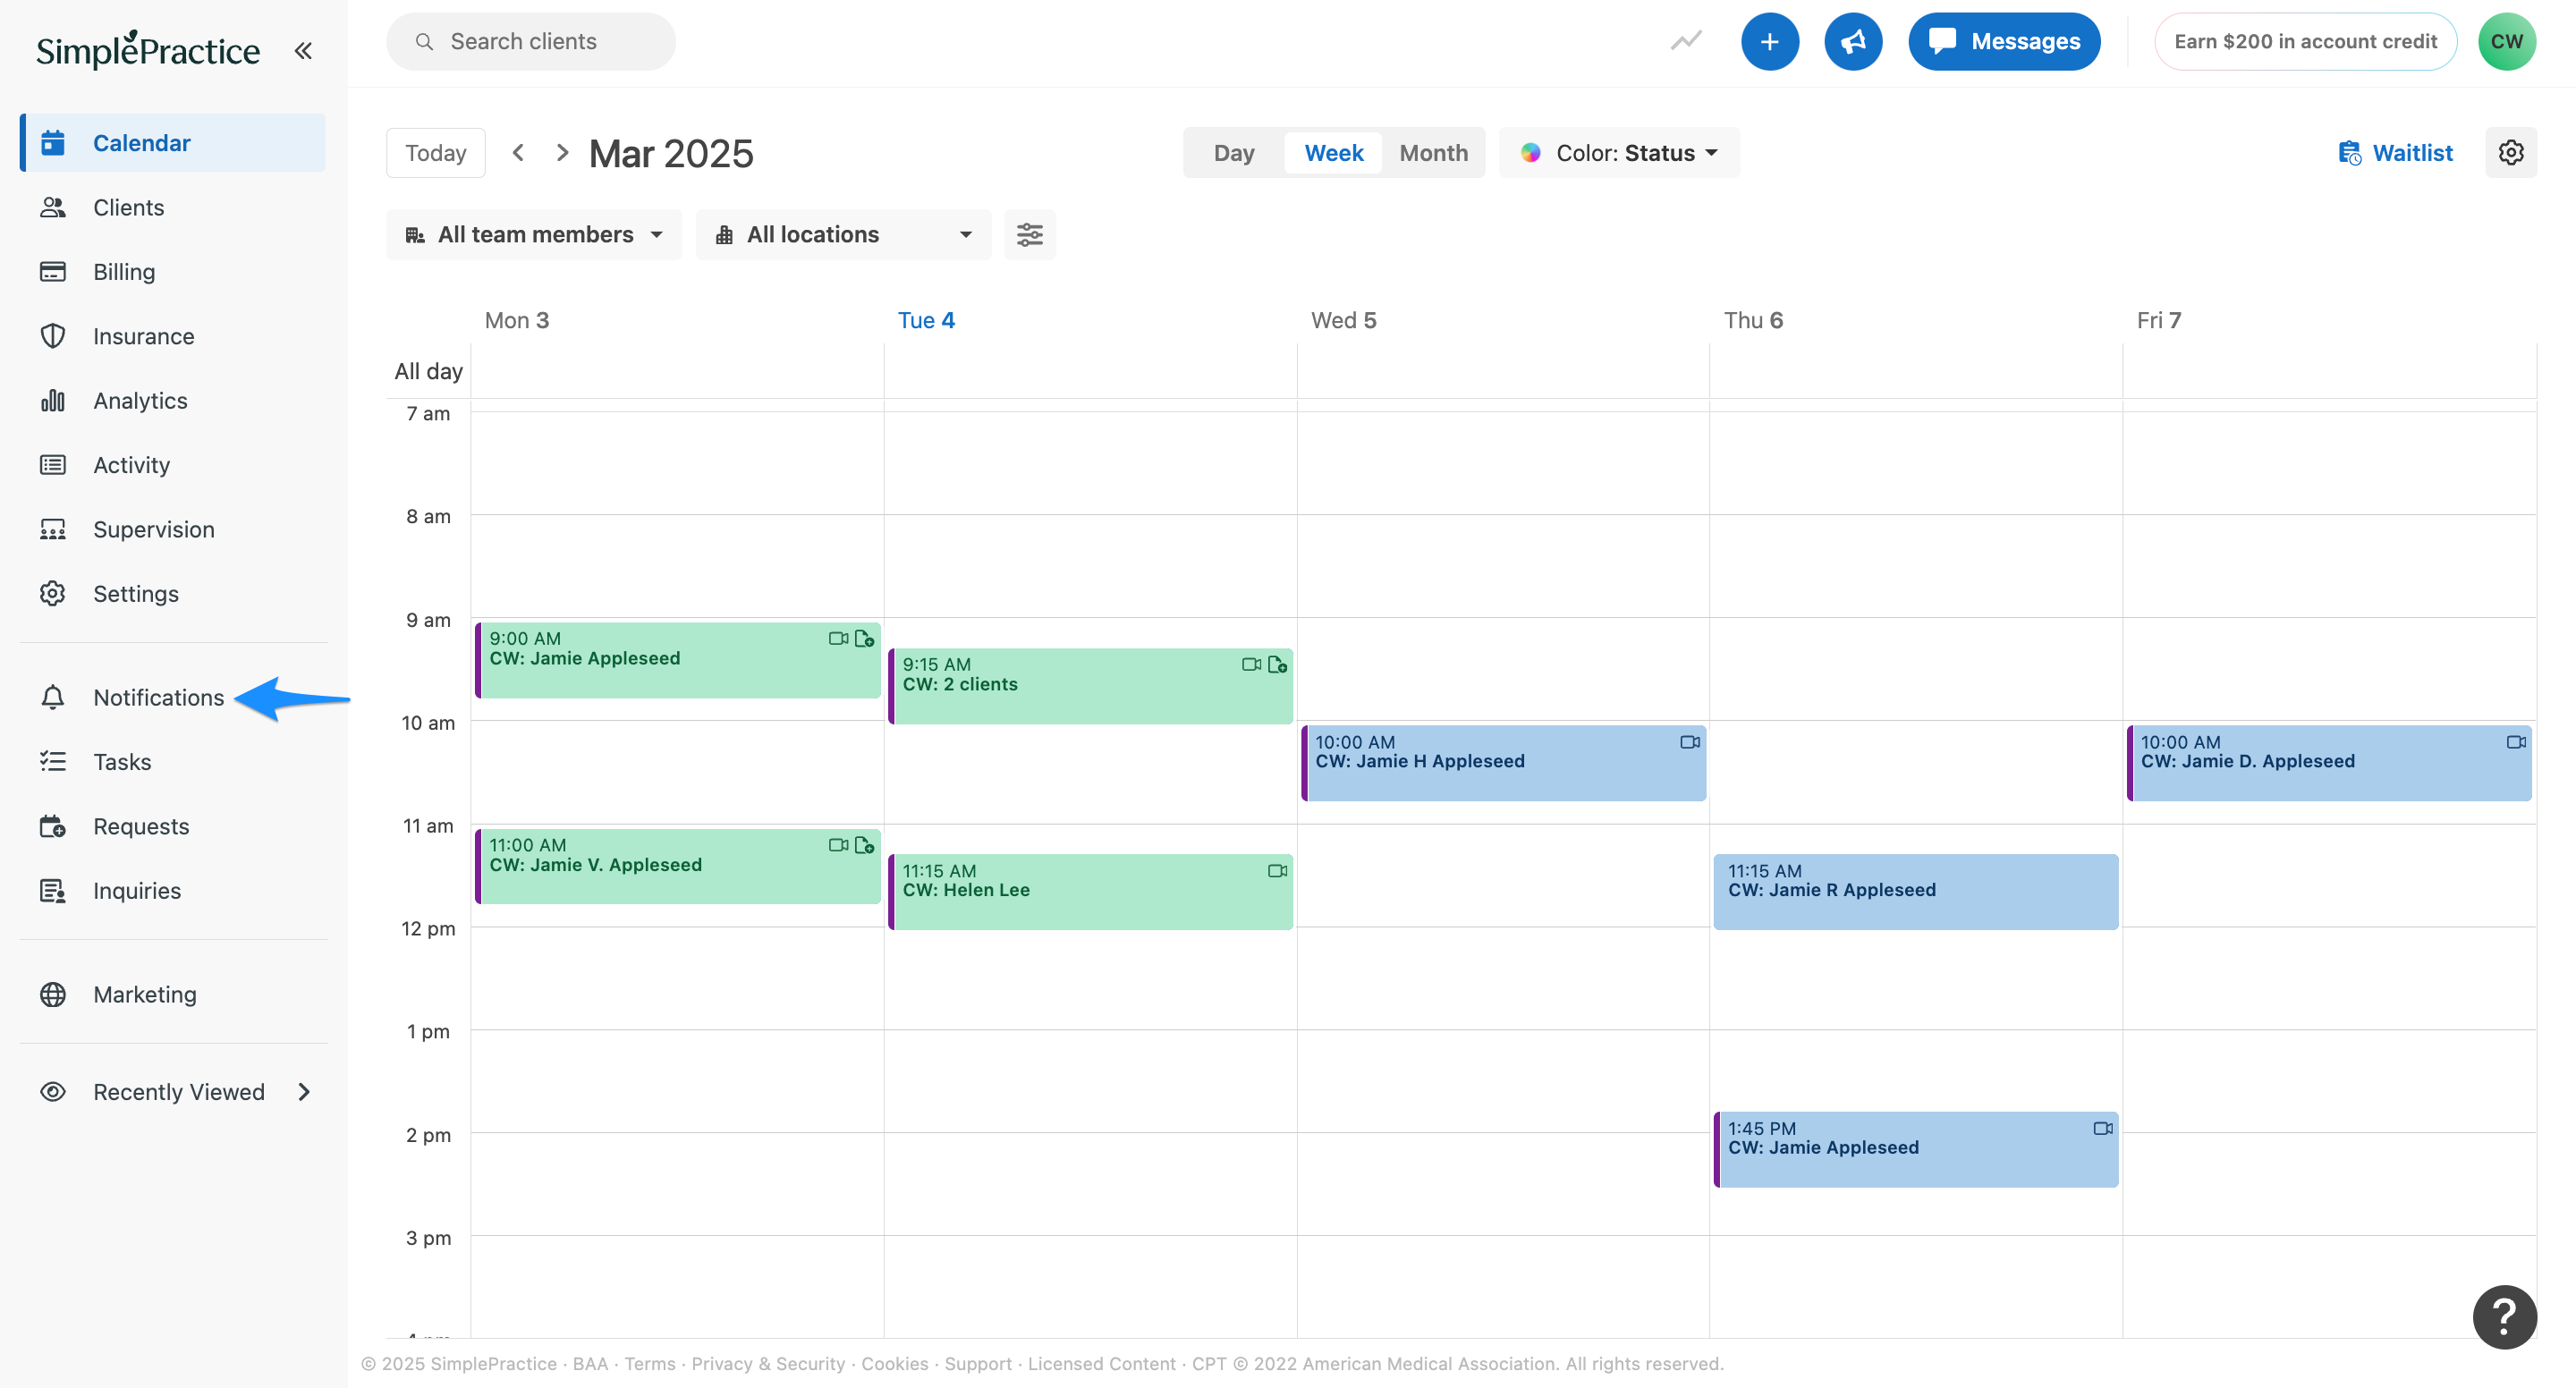Open the All team members dropdown
The width and height of the screenshot is (2576, 1388).
[x=534, y=235]
